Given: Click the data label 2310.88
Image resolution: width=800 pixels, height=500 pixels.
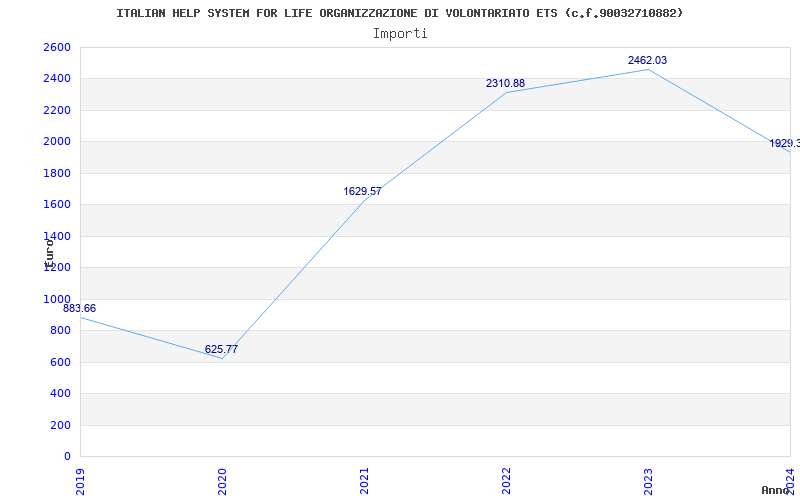Looking at the screenshot, I should click(505, 83).
